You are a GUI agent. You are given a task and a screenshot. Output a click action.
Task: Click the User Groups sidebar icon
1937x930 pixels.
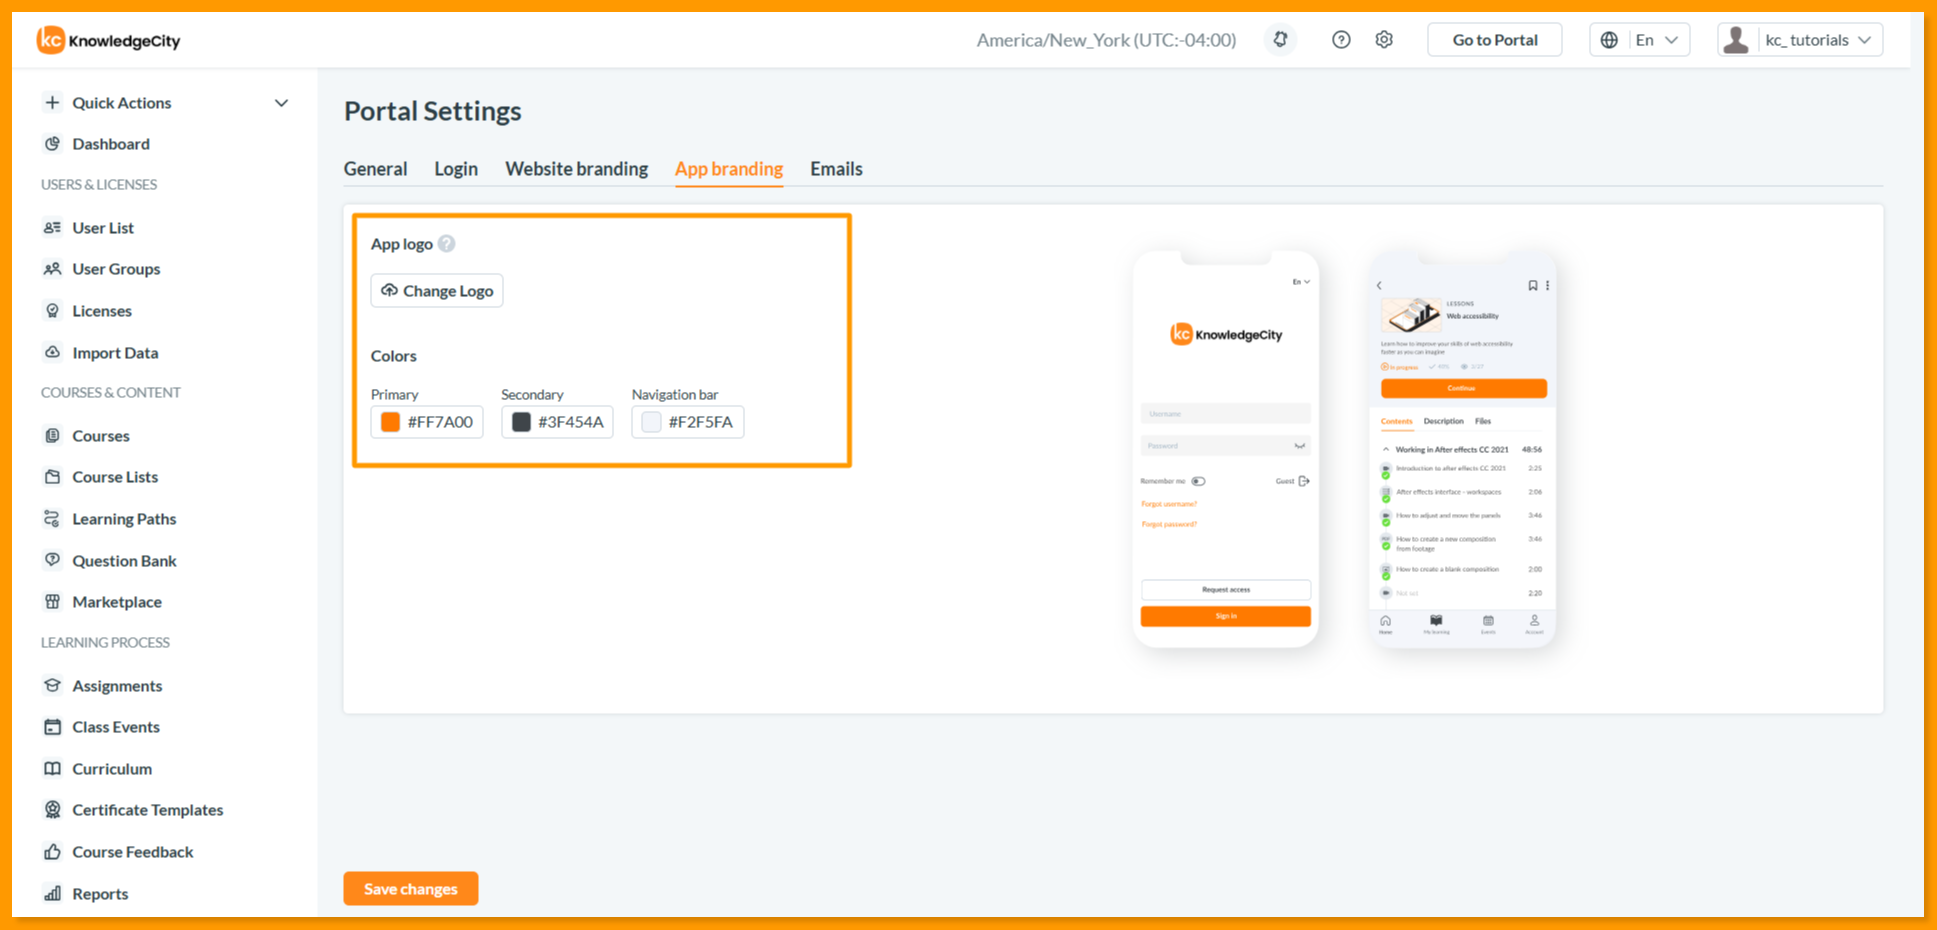pos(52,269)
